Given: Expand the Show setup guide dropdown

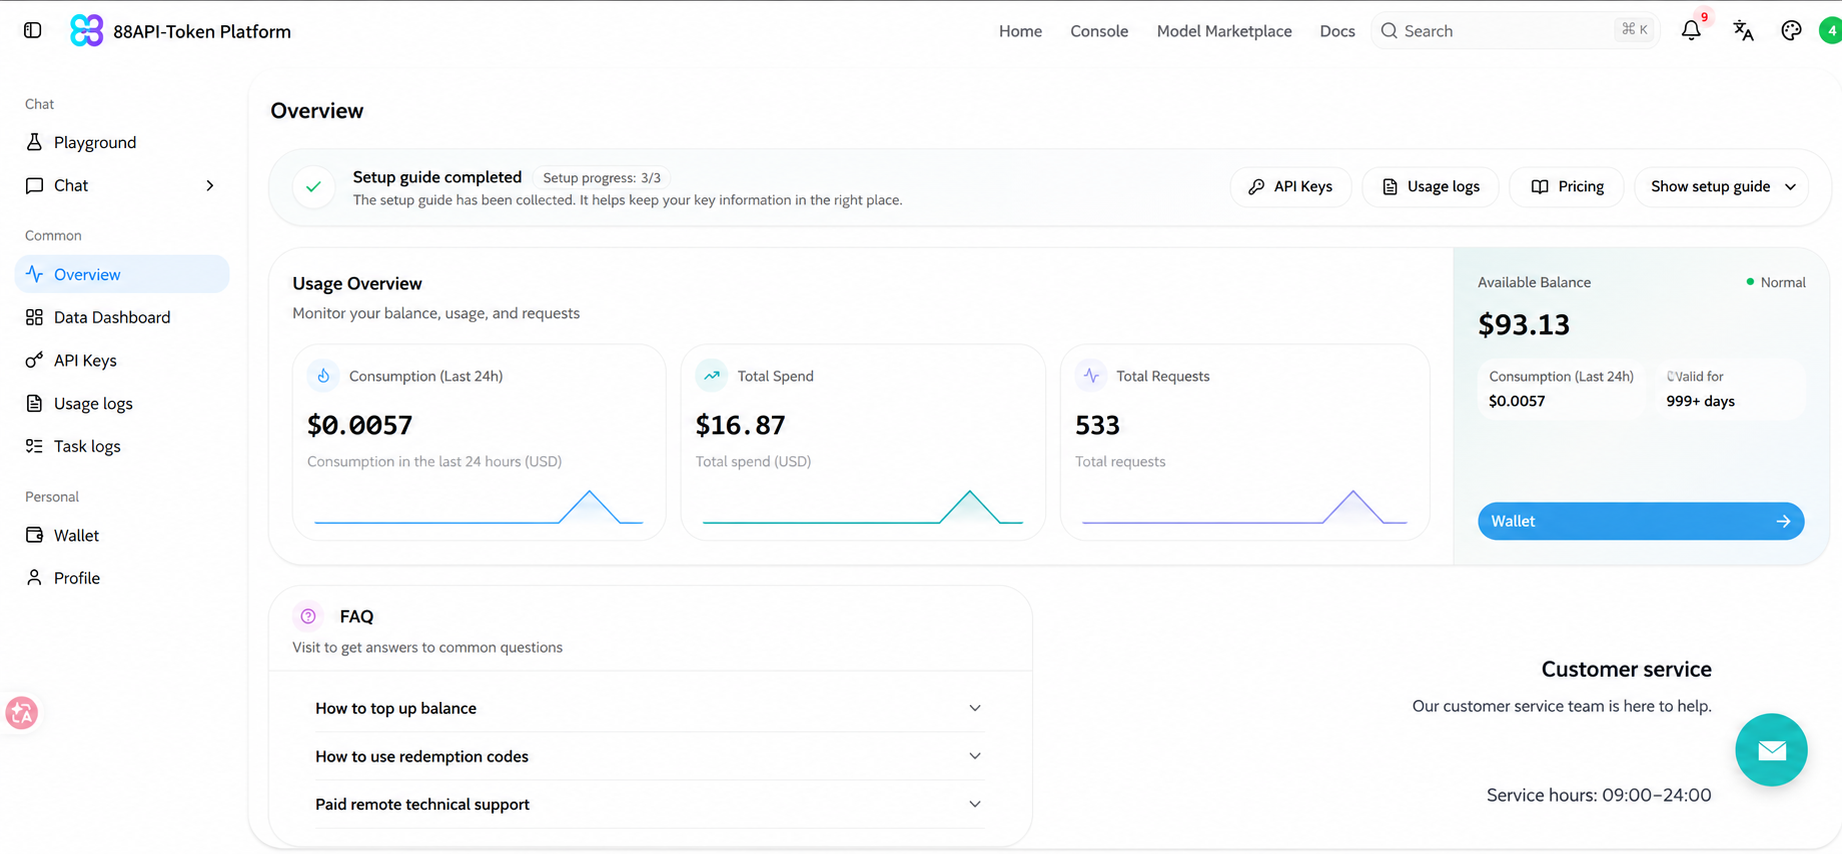Looking at the screenshot, I should [x=1722, y=187].
